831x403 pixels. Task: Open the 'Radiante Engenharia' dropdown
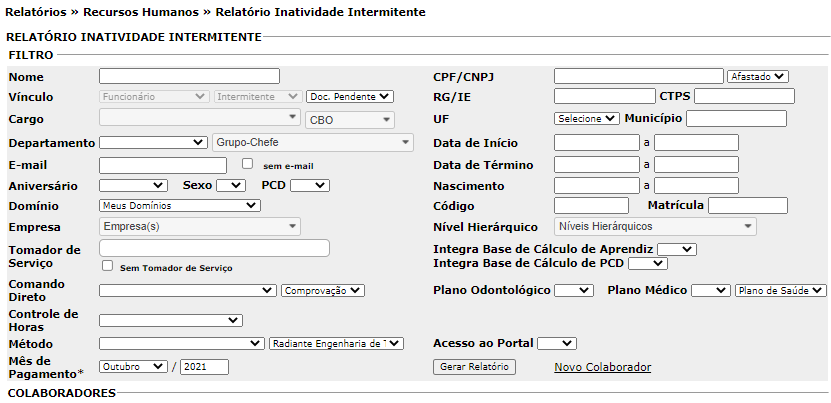(336, 343)
